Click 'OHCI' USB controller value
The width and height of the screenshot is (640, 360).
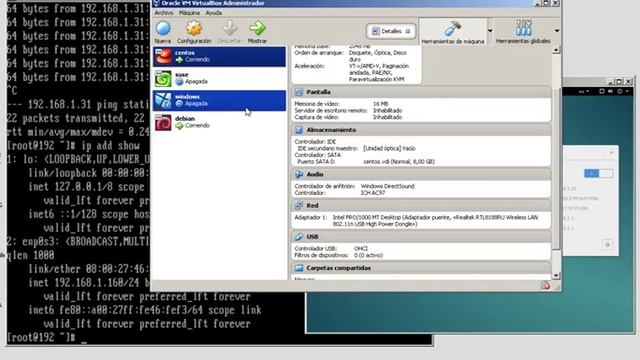[x=360, y=249]
